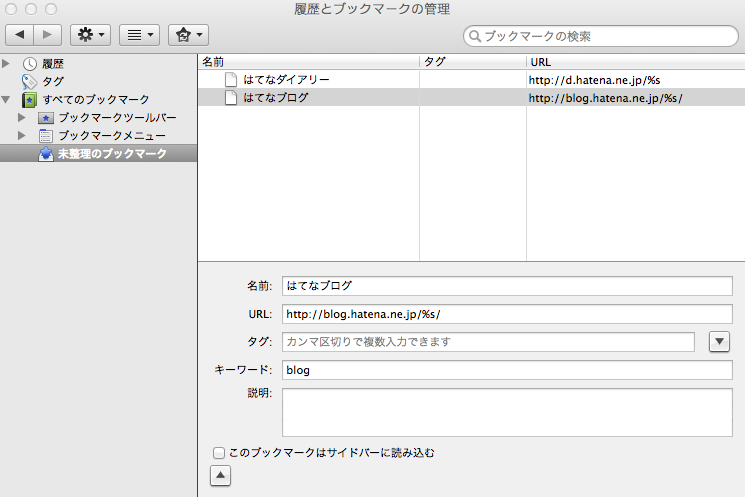Open the gear Organize menu
The width and height of the screenshot is (745, 497).
(90, 35)
